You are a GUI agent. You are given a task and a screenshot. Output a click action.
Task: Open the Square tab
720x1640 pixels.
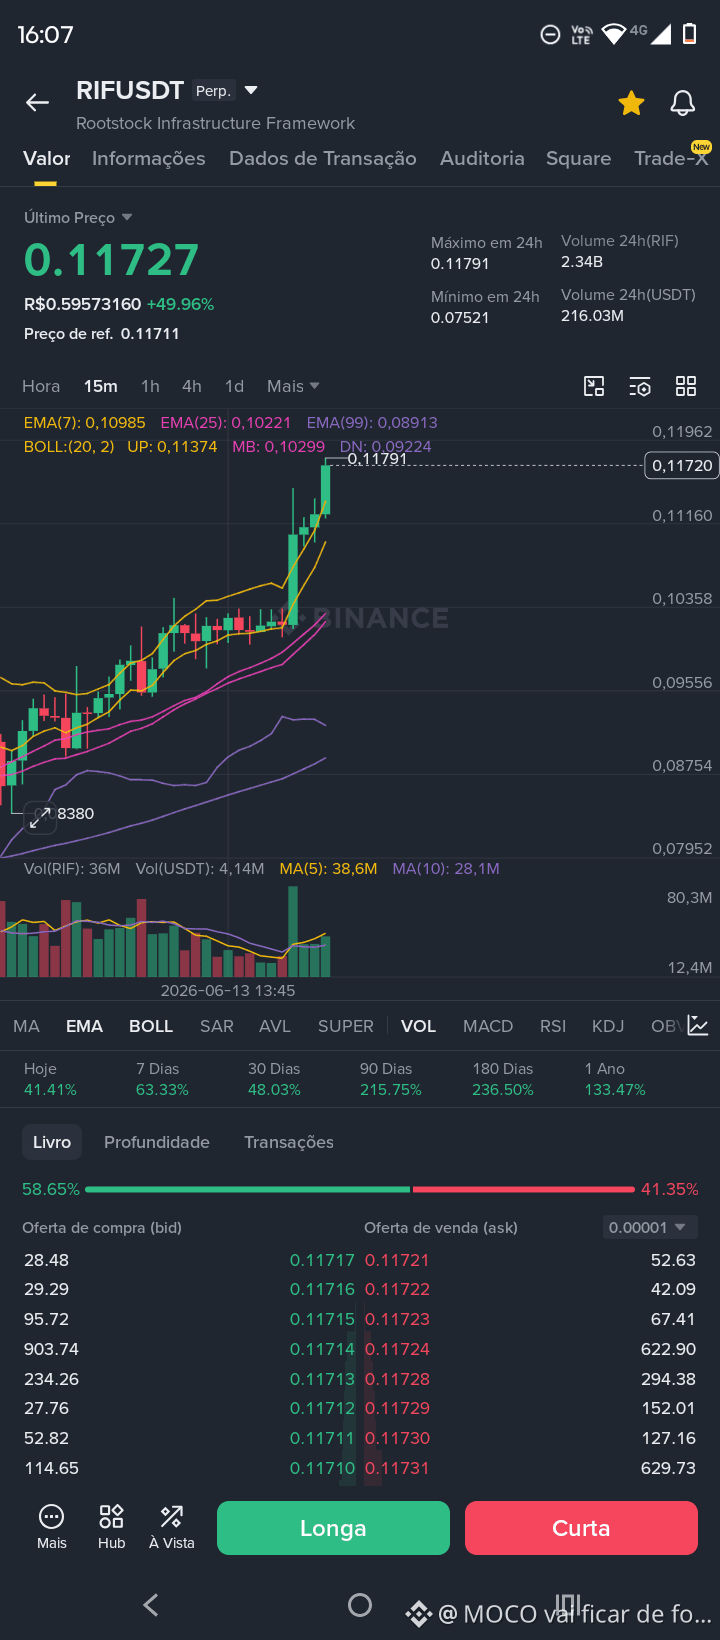[x=578, y=158]
